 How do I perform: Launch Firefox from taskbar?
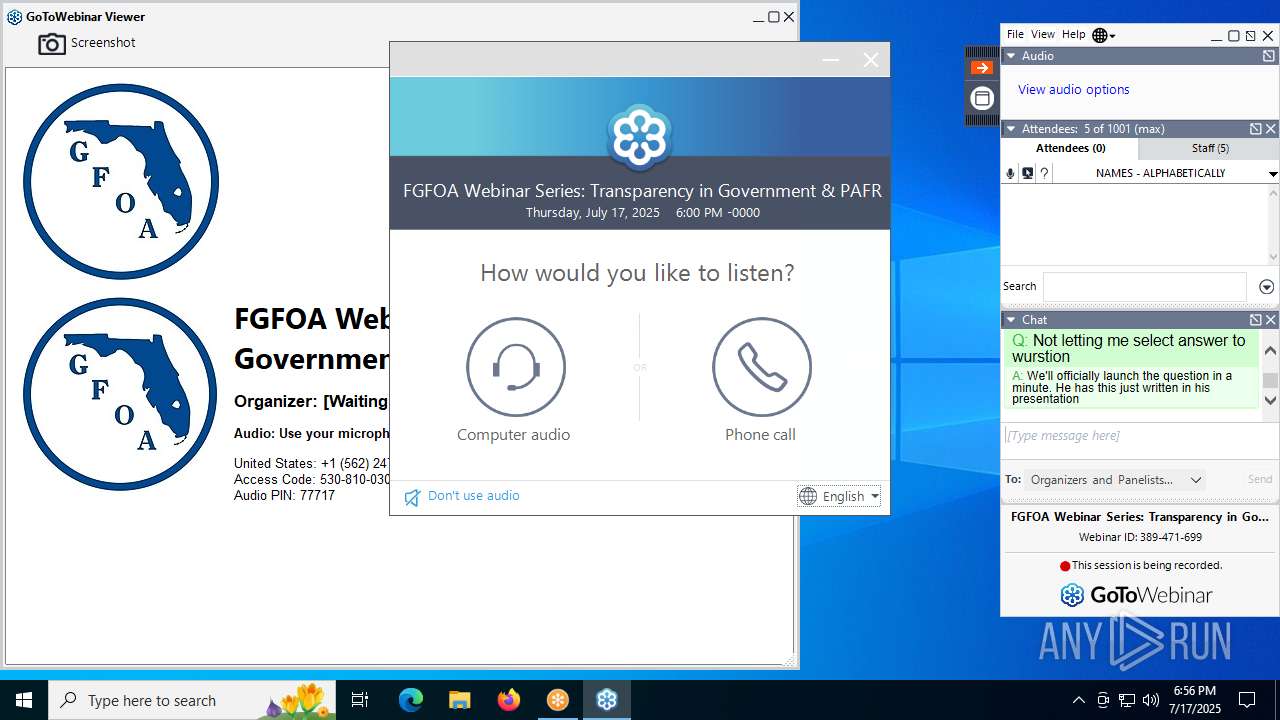coord(508,700)
